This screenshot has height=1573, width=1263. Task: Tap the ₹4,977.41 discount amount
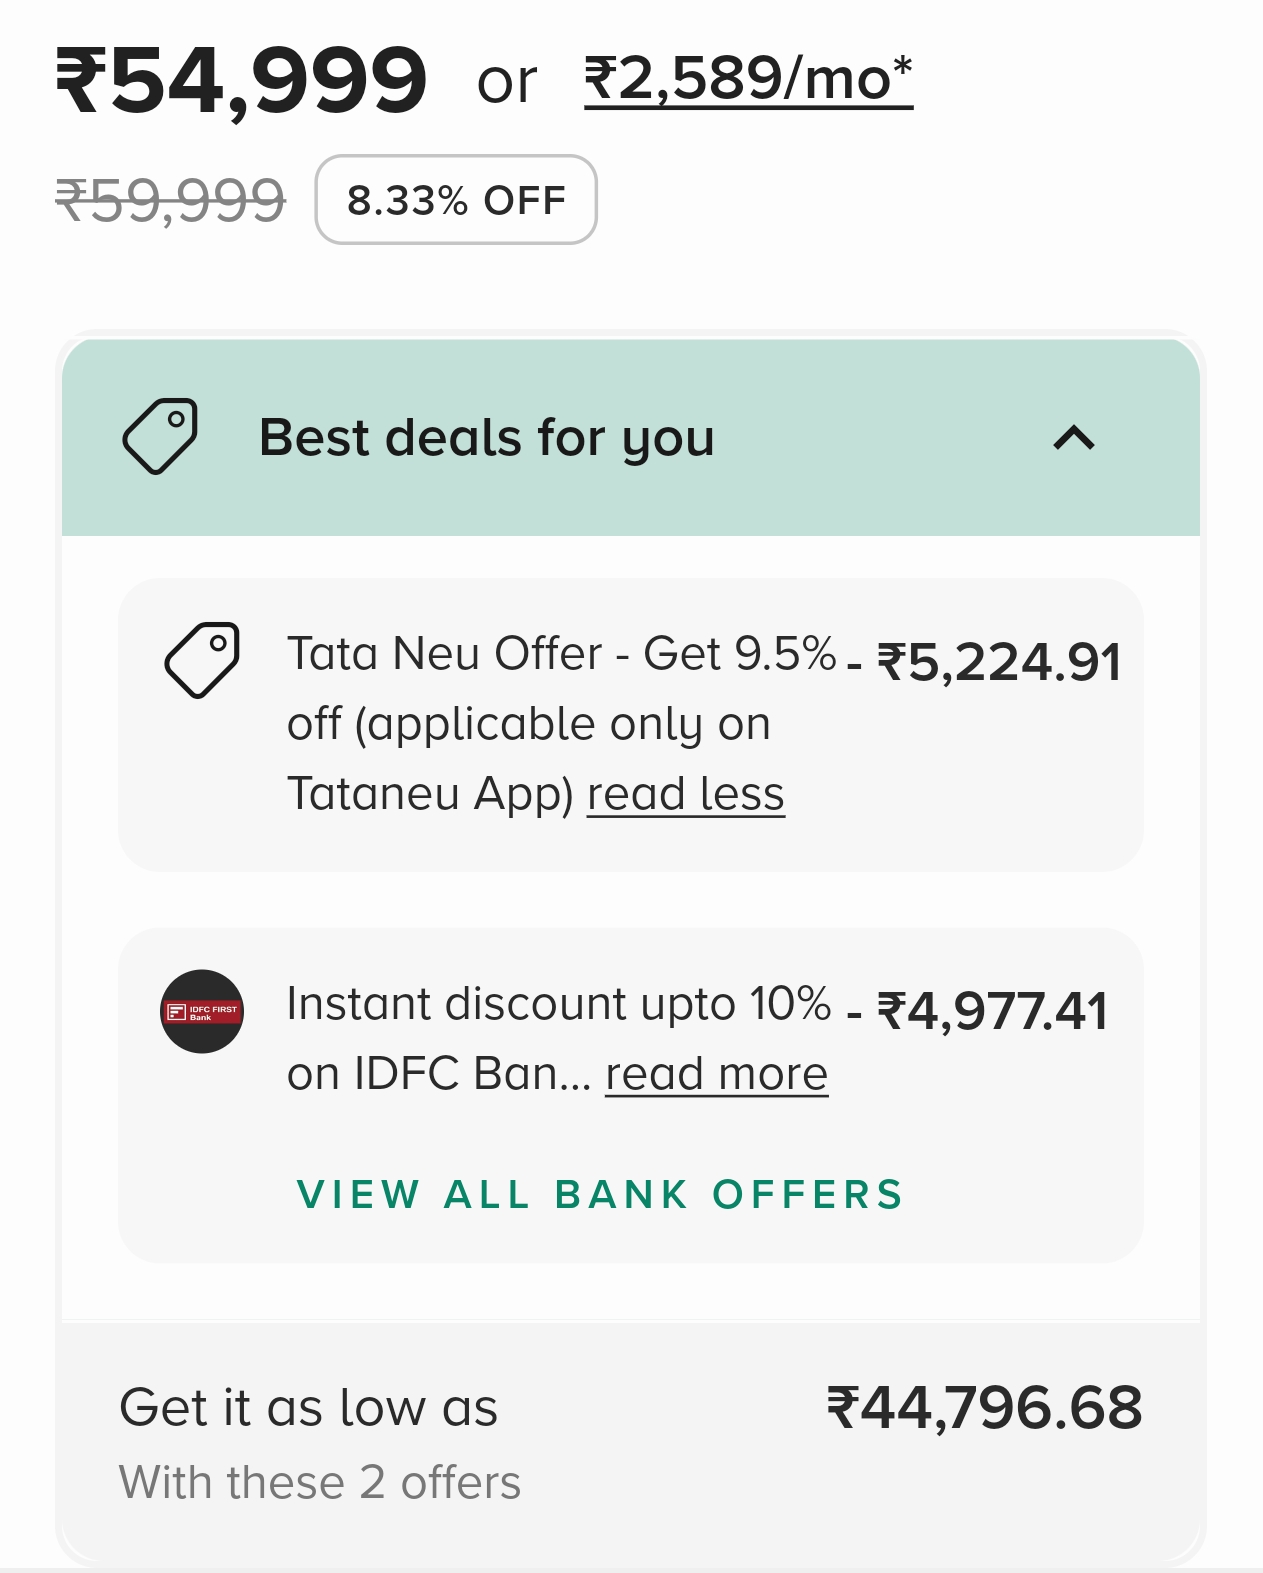[x=992, y=1011]
